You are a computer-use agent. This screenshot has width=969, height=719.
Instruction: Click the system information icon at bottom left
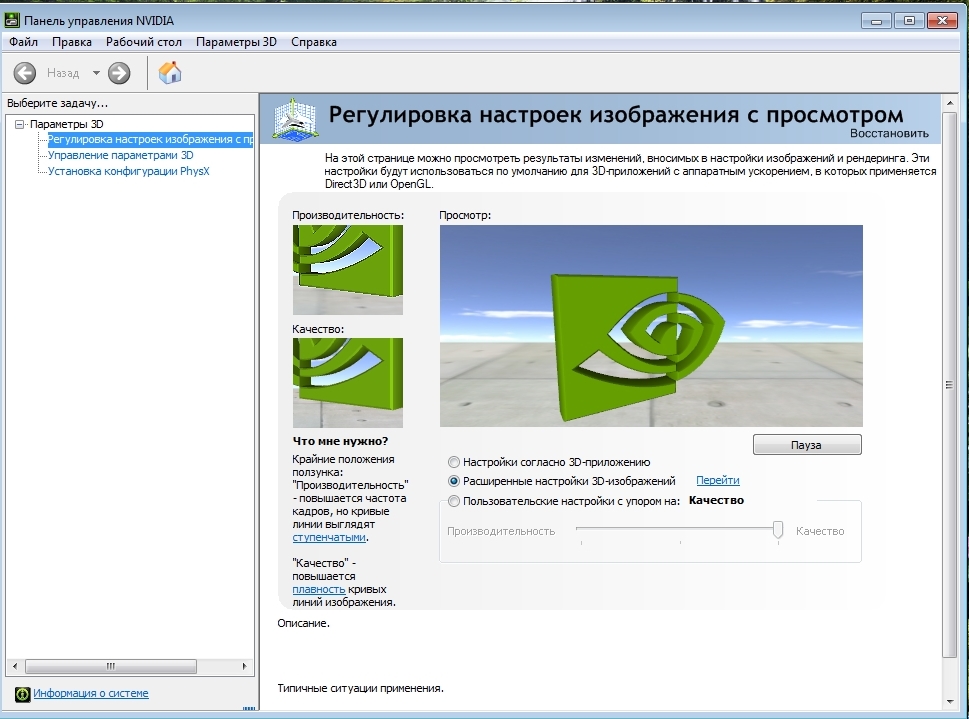click(21, 693)
